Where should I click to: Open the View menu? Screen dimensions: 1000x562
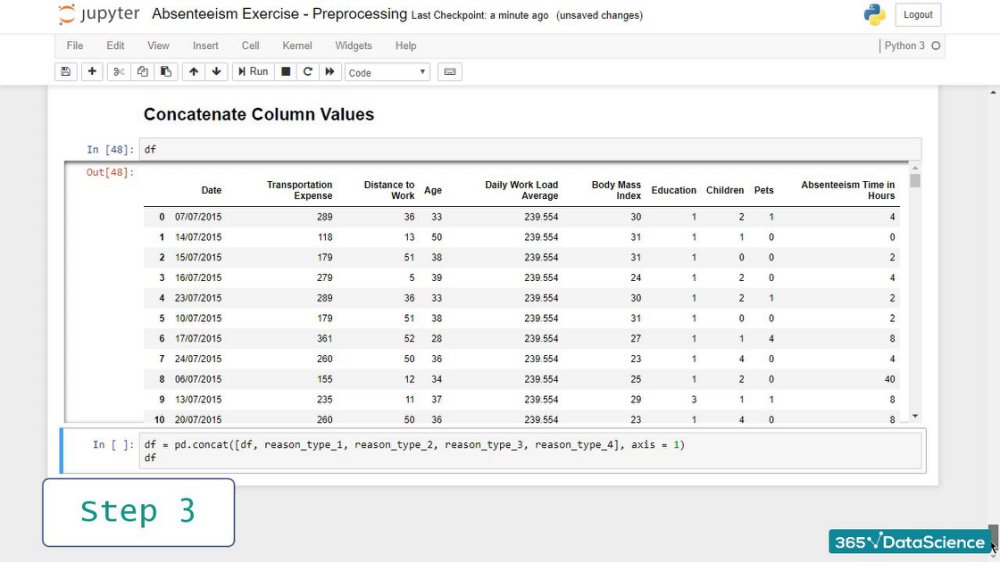[x=158, y=46]
